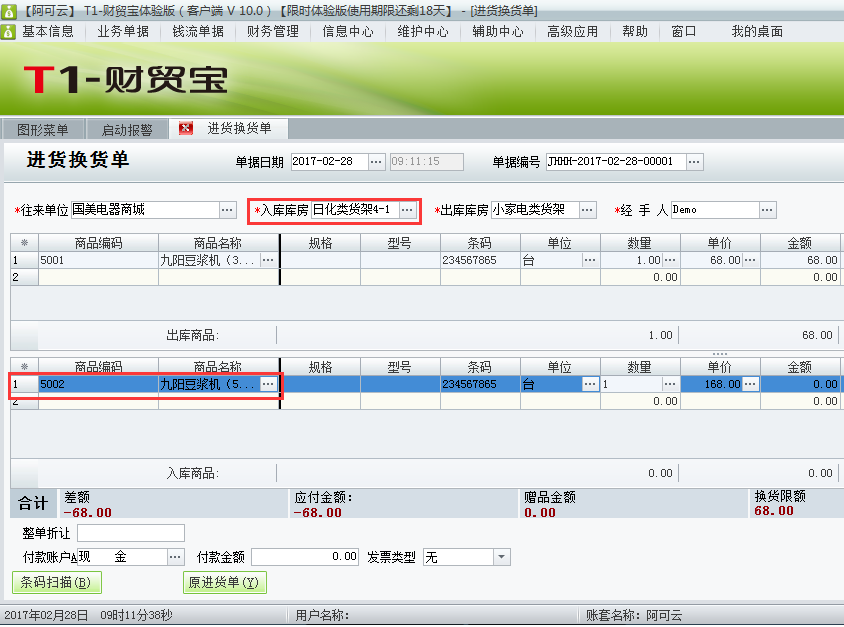Click application icon in title bar
This screenshot has height=627, width=844.
click(x=9, y=10)
